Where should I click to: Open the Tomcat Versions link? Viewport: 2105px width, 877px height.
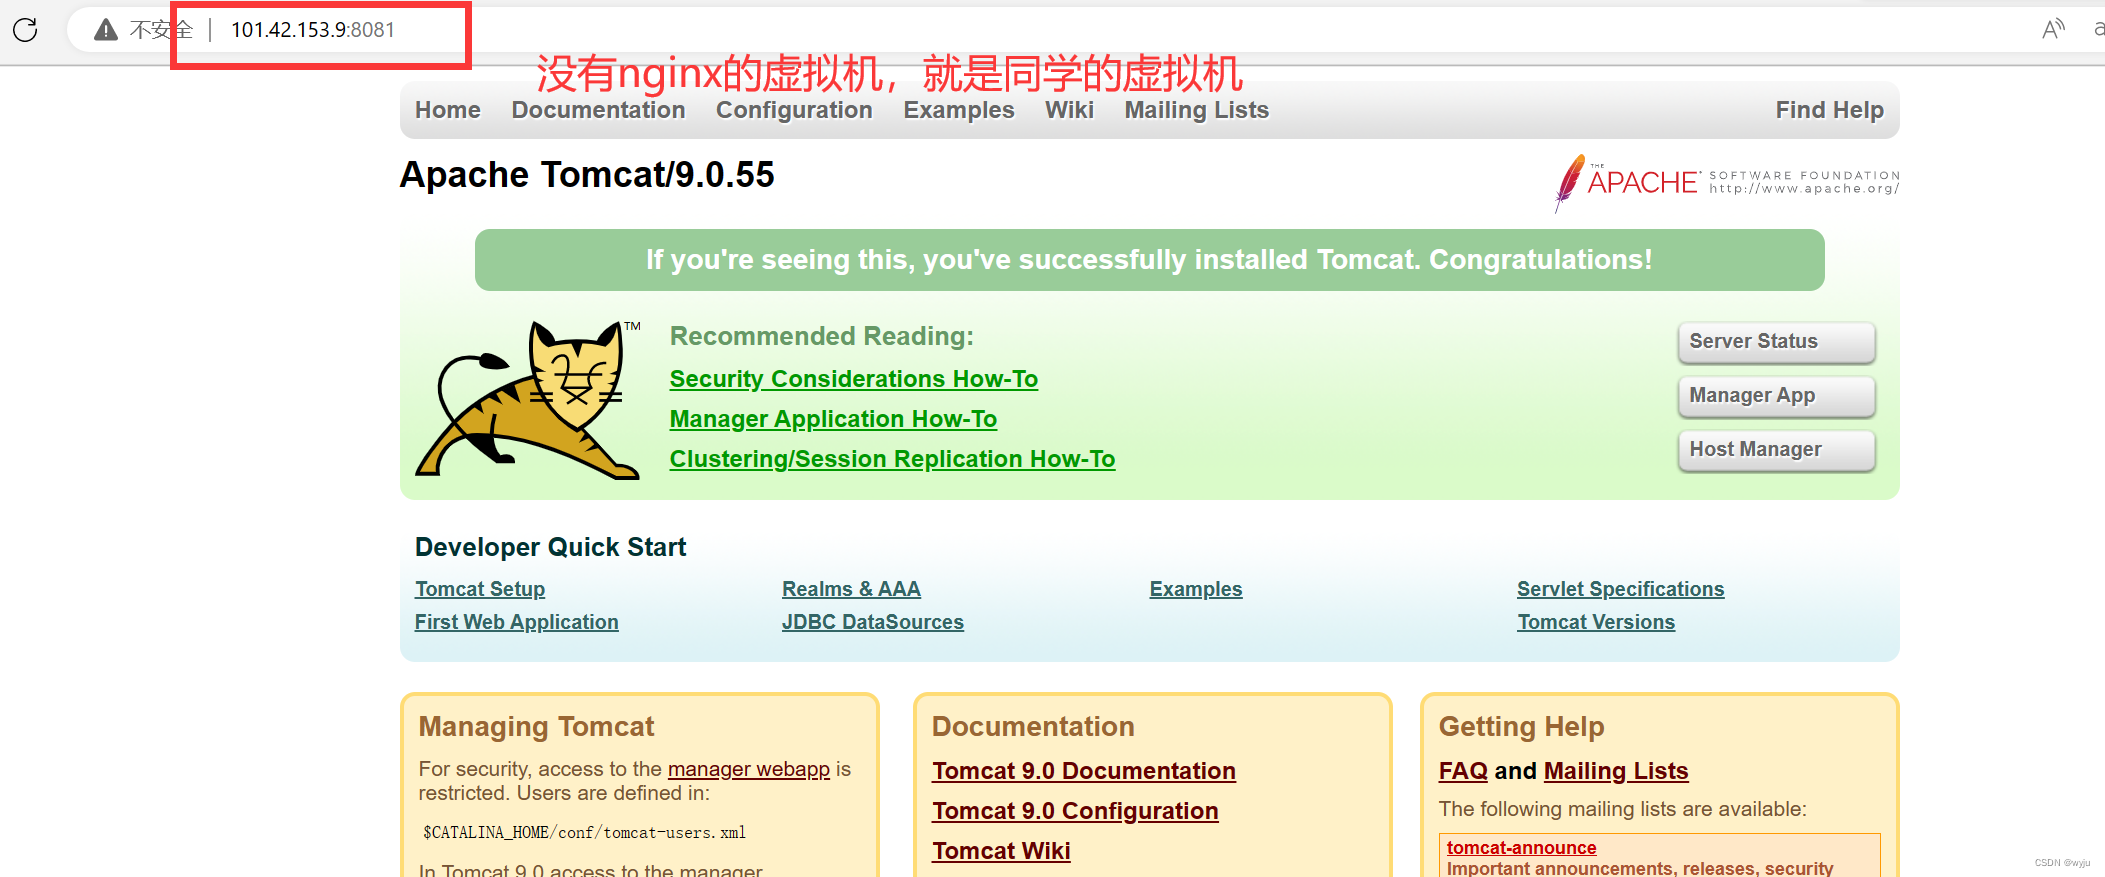[x=1595, y=622]
